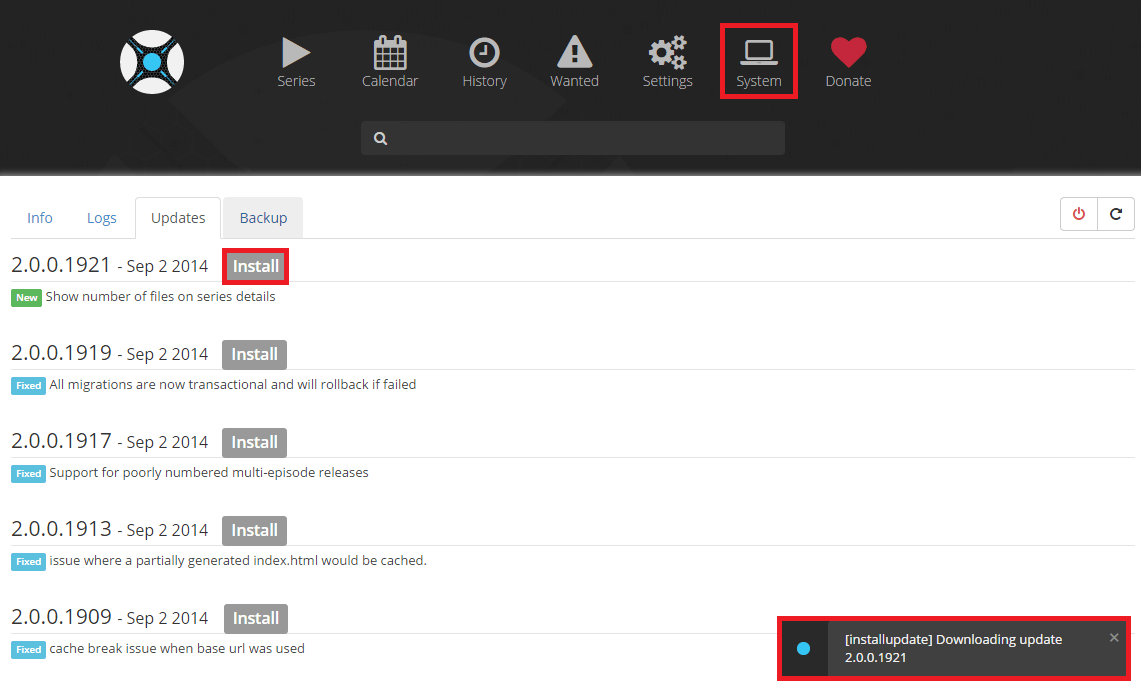
Task: Click the red shutdown power button
Action: [x=1078, y=214]
